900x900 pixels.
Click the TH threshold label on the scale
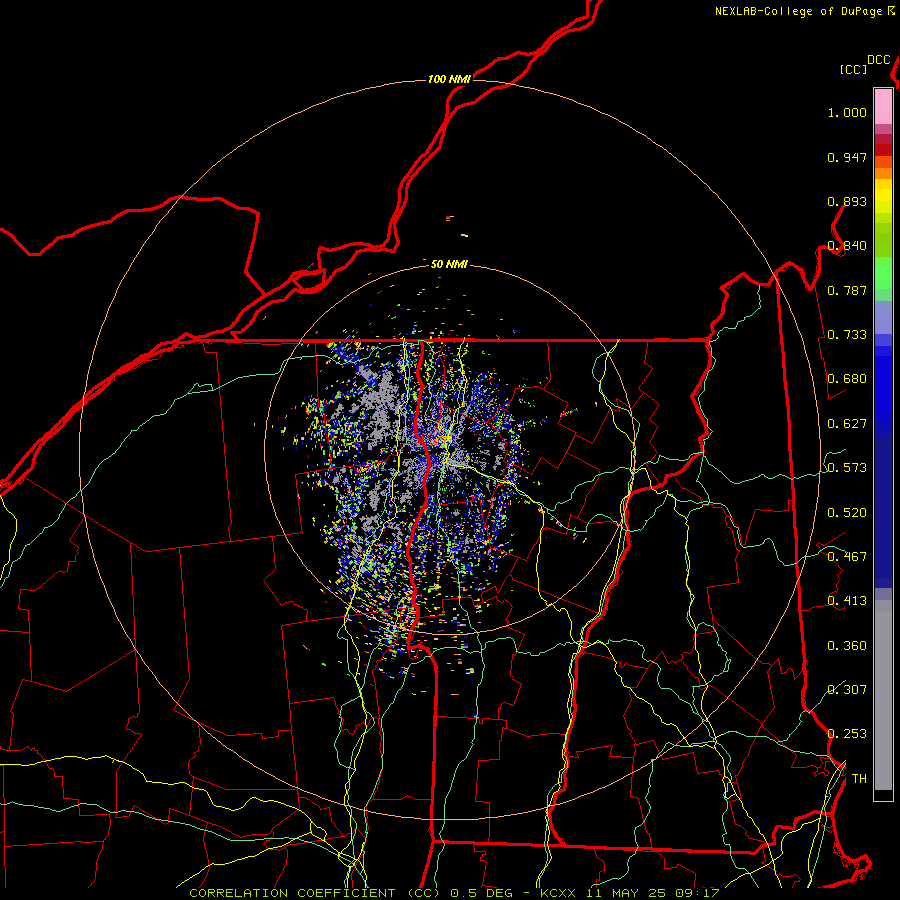point(859,779)
